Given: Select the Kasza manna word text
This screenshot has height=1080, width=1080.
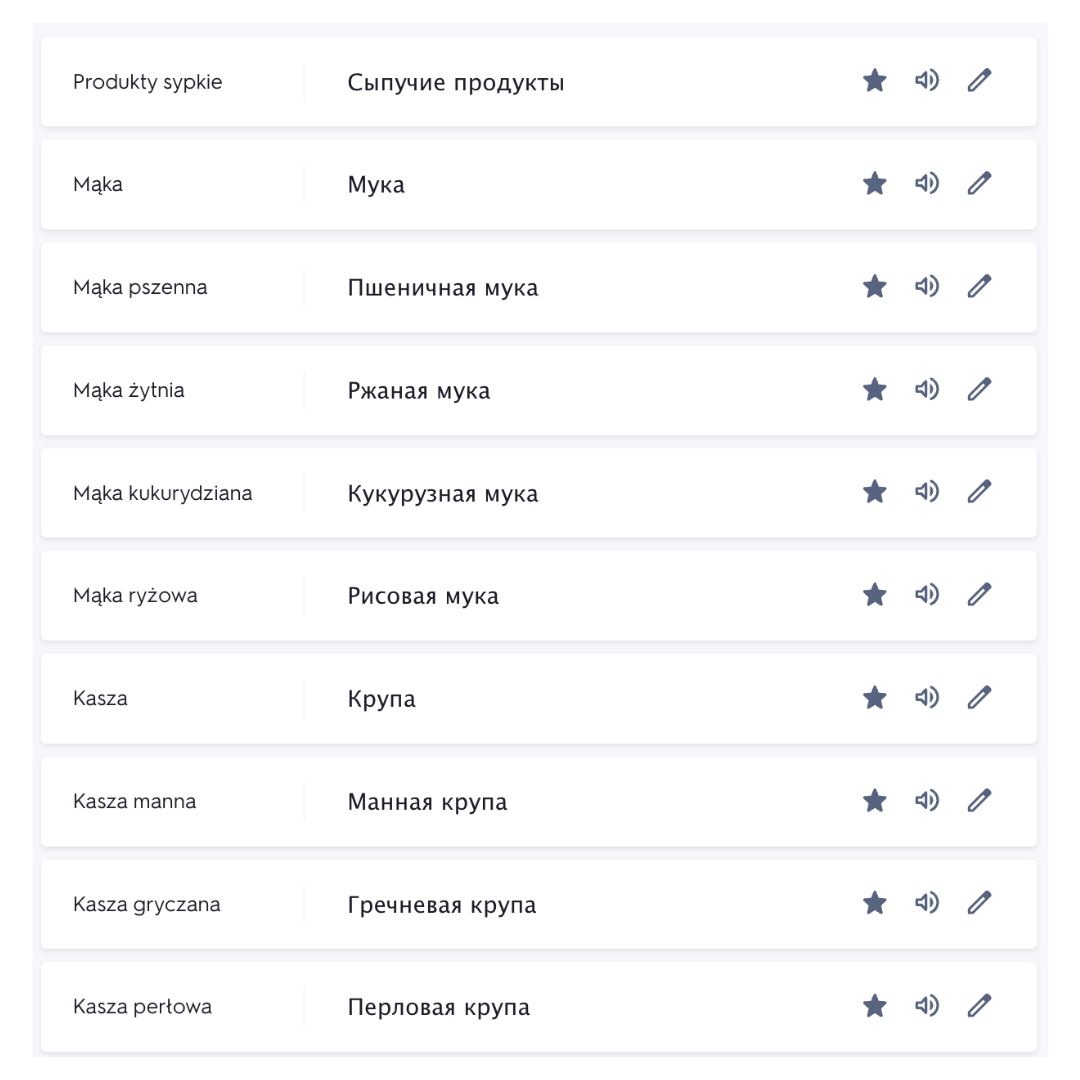Looking at the screenshot, I should (134, 801).
